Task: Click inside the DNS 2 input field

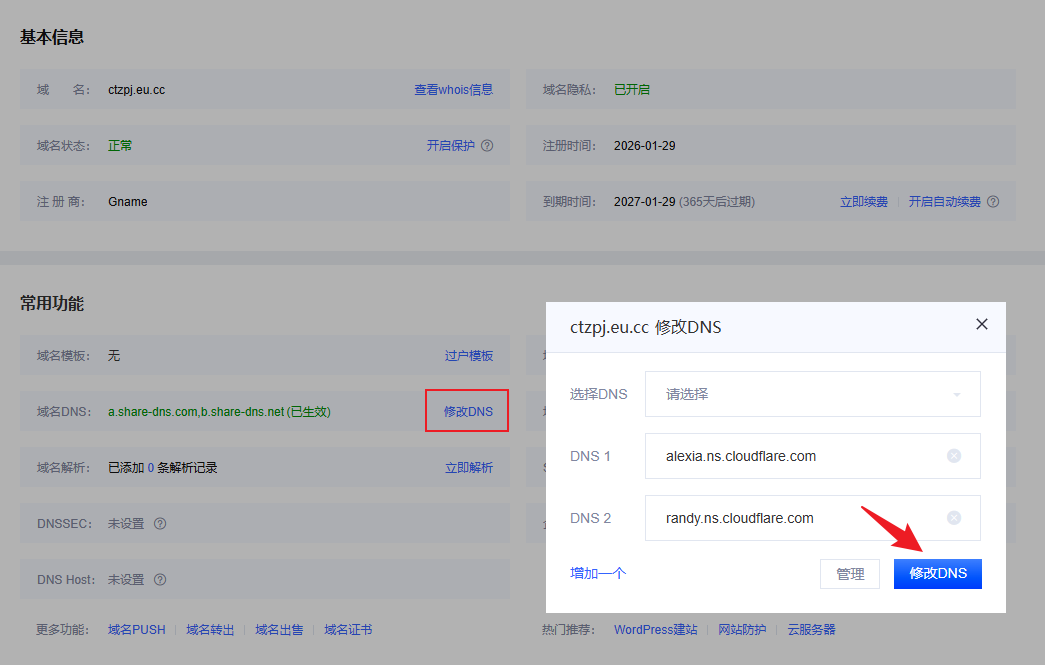Action: pos(790,518)
